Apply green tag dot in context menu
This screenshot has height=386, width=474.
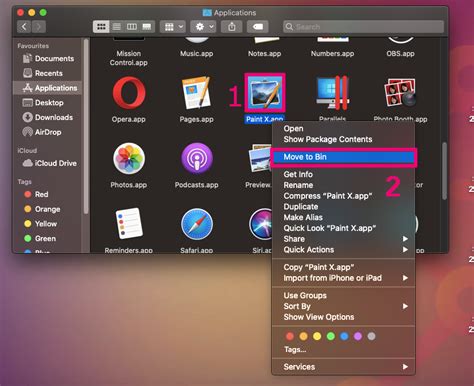tap(331, 336)
